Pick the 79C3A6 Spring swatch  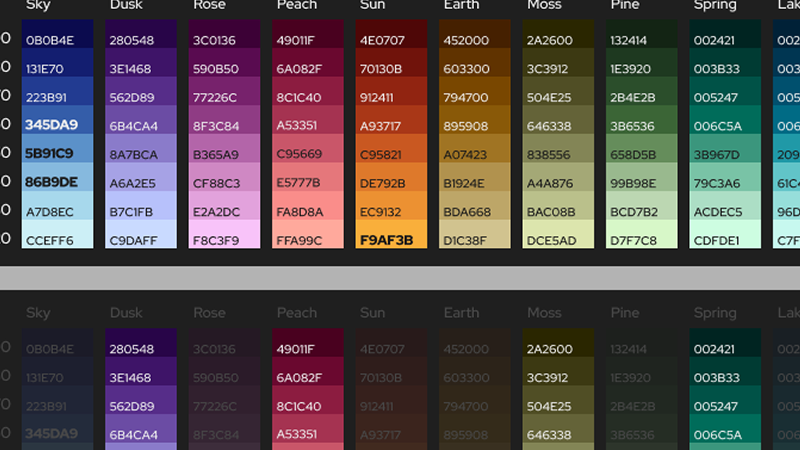pyautogui.click(x=725, y=177)
